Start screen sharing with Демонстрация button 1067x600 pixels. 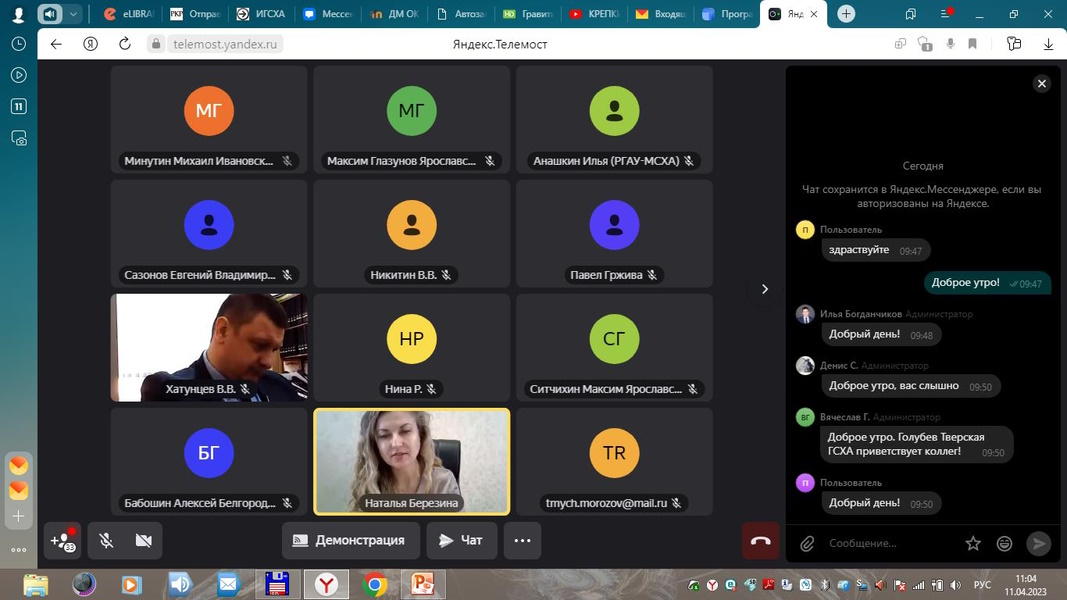pos(349,541)
